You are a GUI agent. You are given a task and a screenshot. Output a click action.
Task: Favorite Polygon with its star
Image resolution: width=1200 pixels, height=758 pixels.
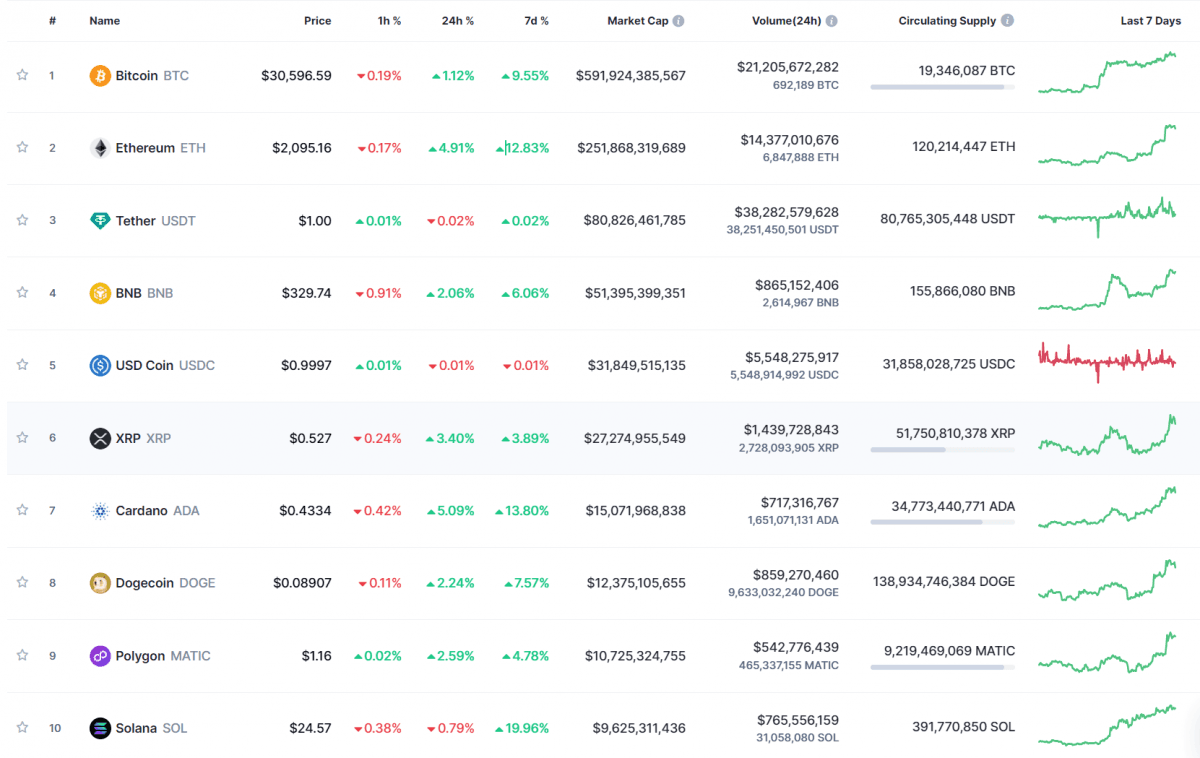tap(22, 655)
